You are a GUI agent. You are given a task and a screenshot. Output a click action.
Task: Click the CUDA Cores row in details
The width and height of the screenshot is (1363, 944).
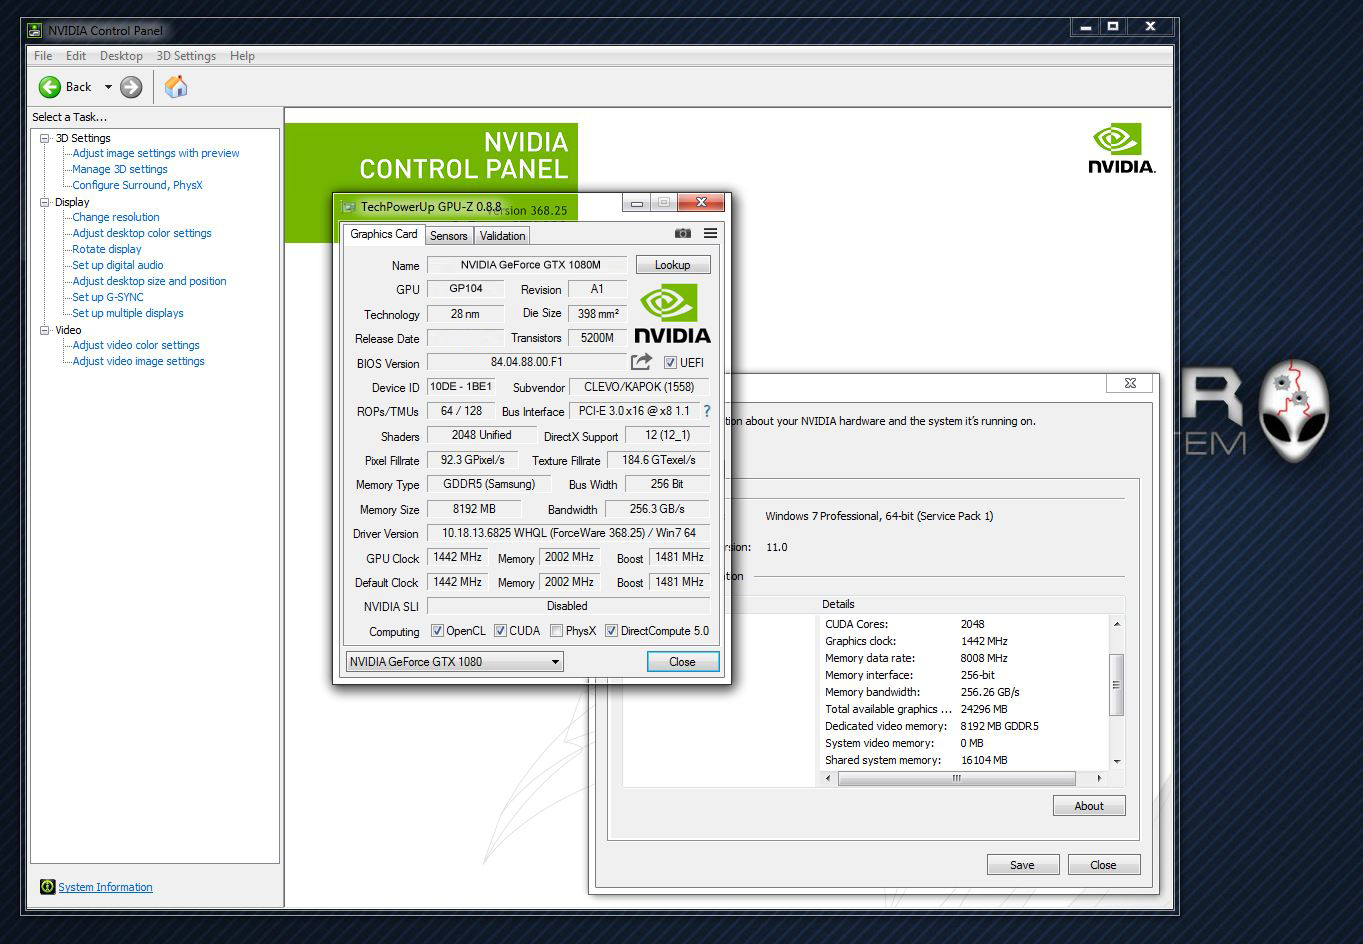coord(964,624)
